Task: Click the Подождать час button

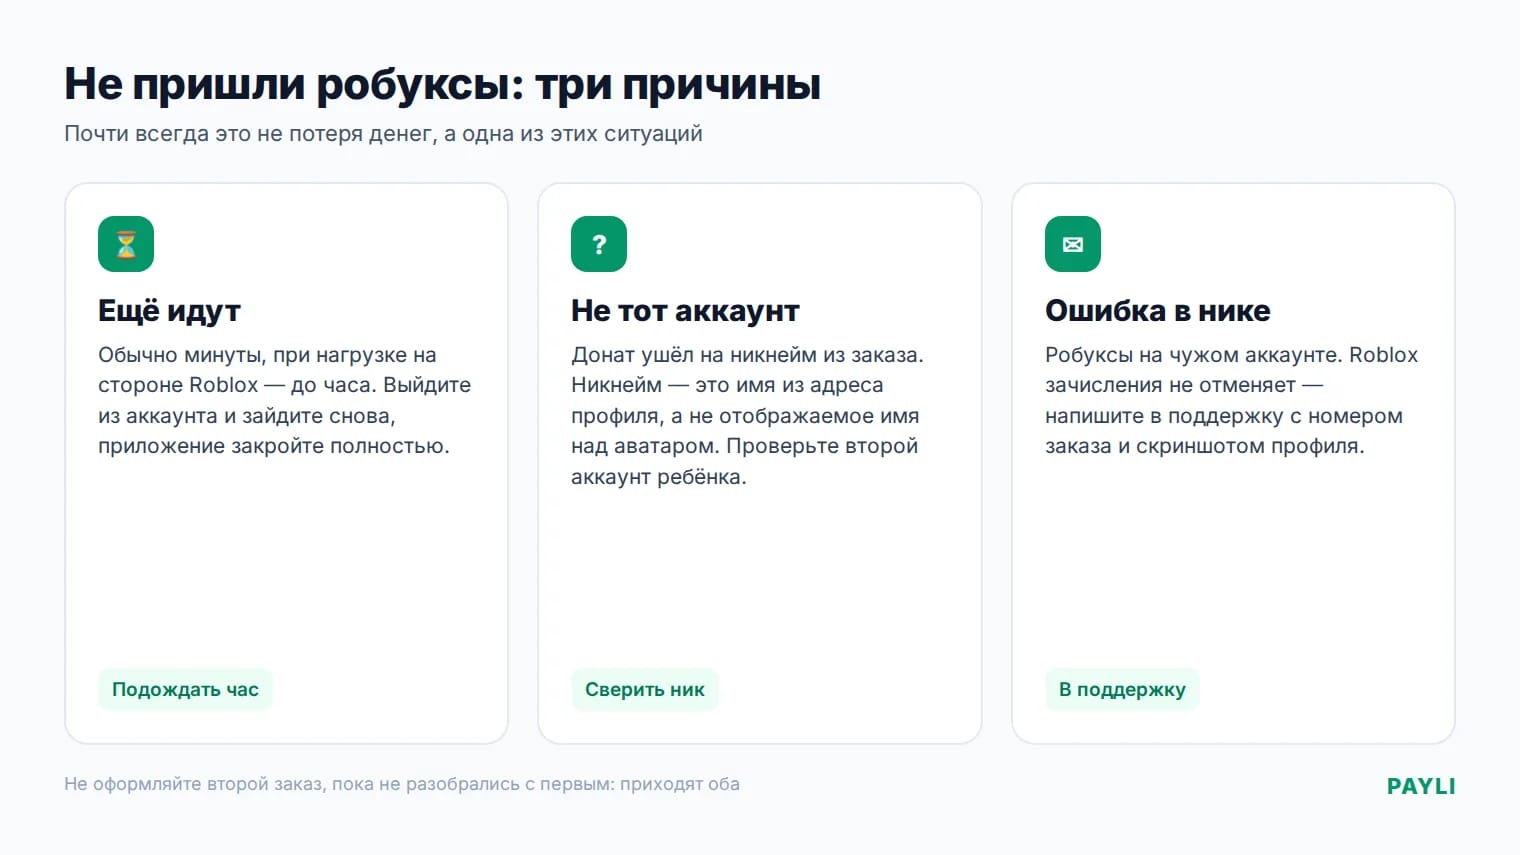Action: click(x=185, y=689)
